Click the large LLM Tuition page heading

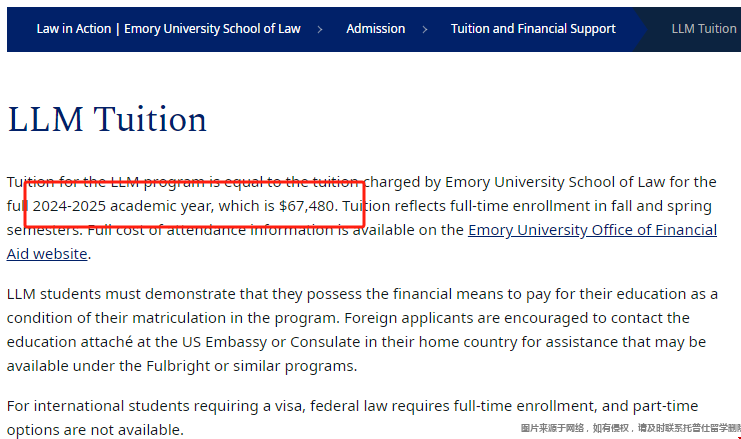click(x=107, y=119)
